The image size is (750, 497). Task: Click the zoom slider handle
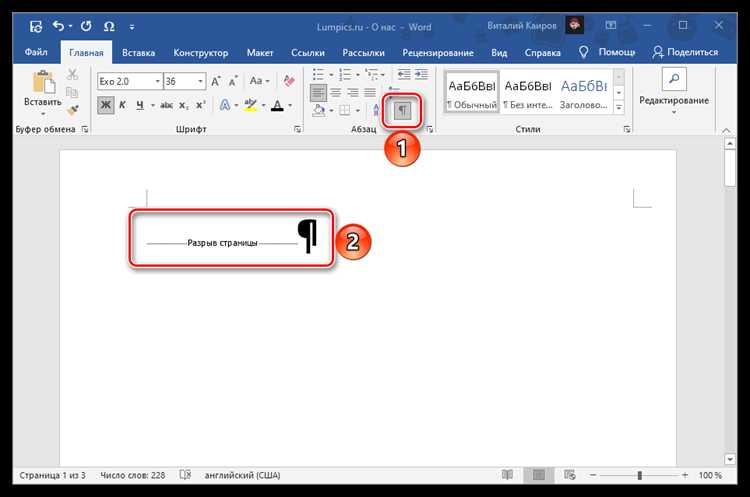pos(640,475)
